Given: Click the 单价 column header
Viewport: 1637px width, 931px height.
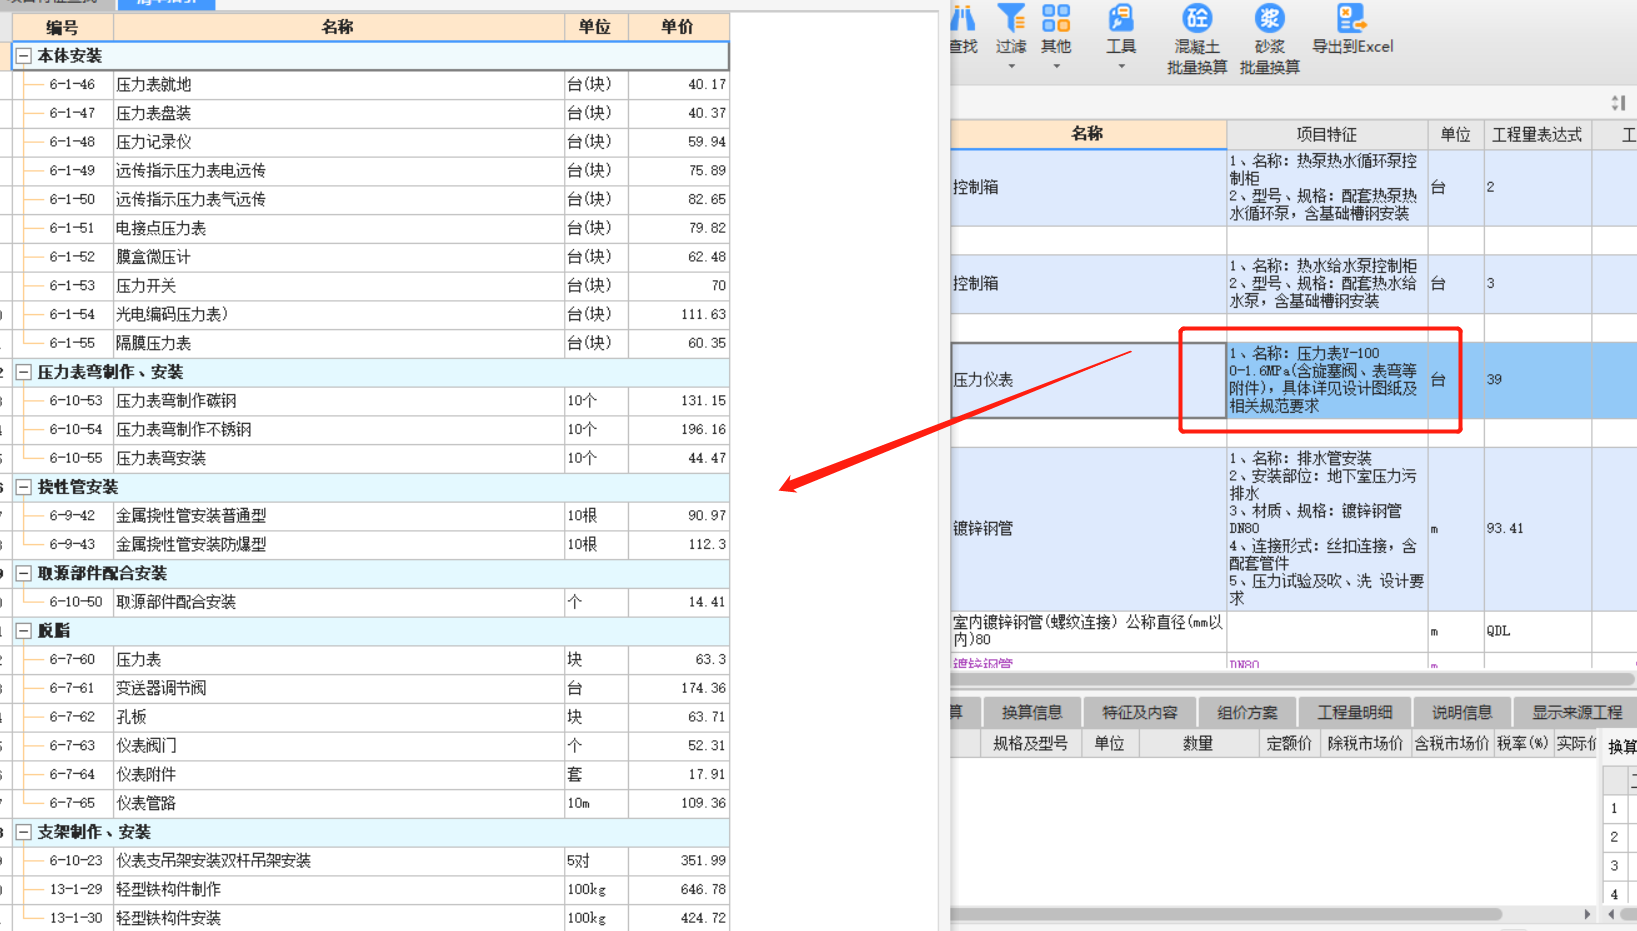Looking at the screenshot, I should coord(678,27).
